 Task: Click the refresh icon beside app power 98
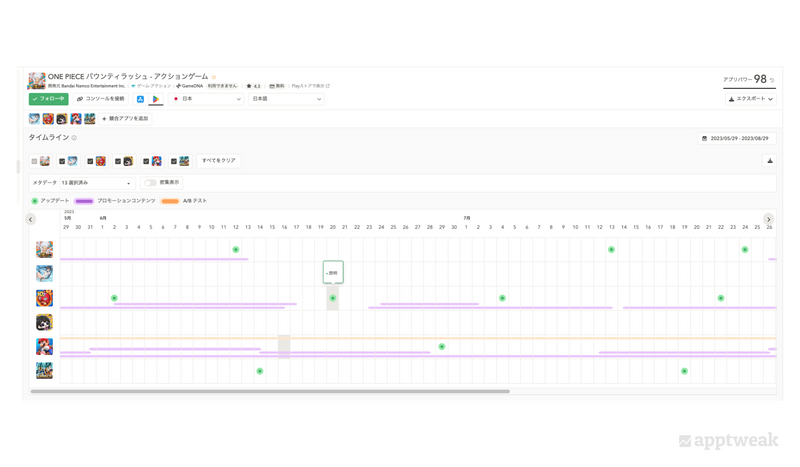click(x=772, y=80)
